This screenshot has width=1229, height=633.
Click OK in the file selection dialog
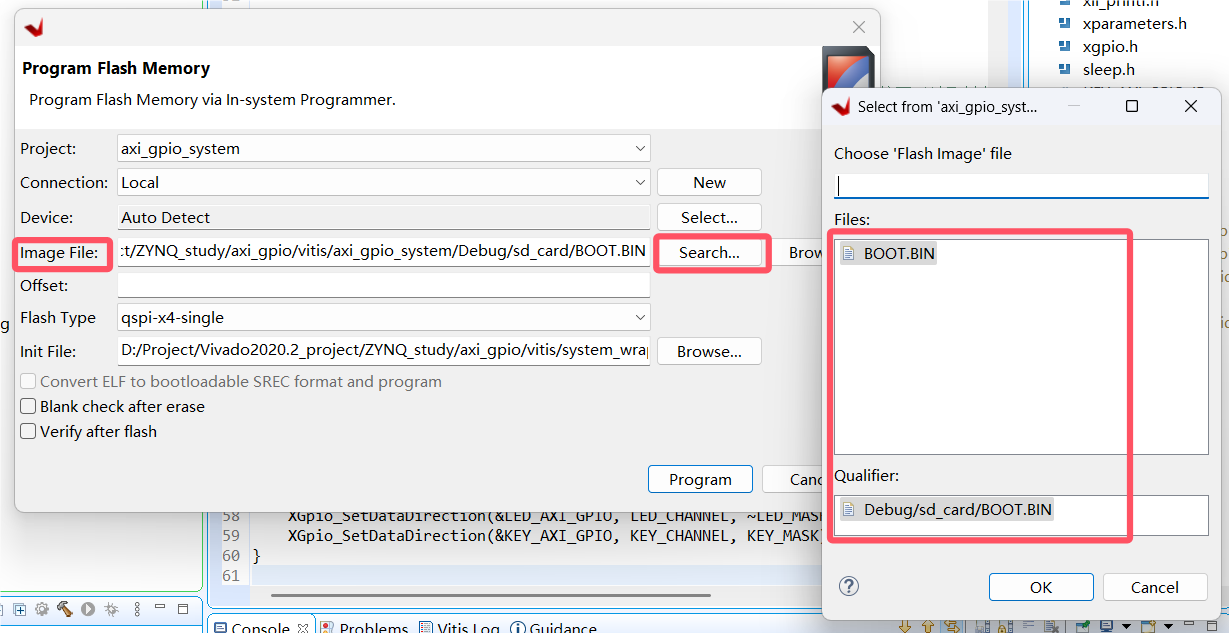point(1041,587)
